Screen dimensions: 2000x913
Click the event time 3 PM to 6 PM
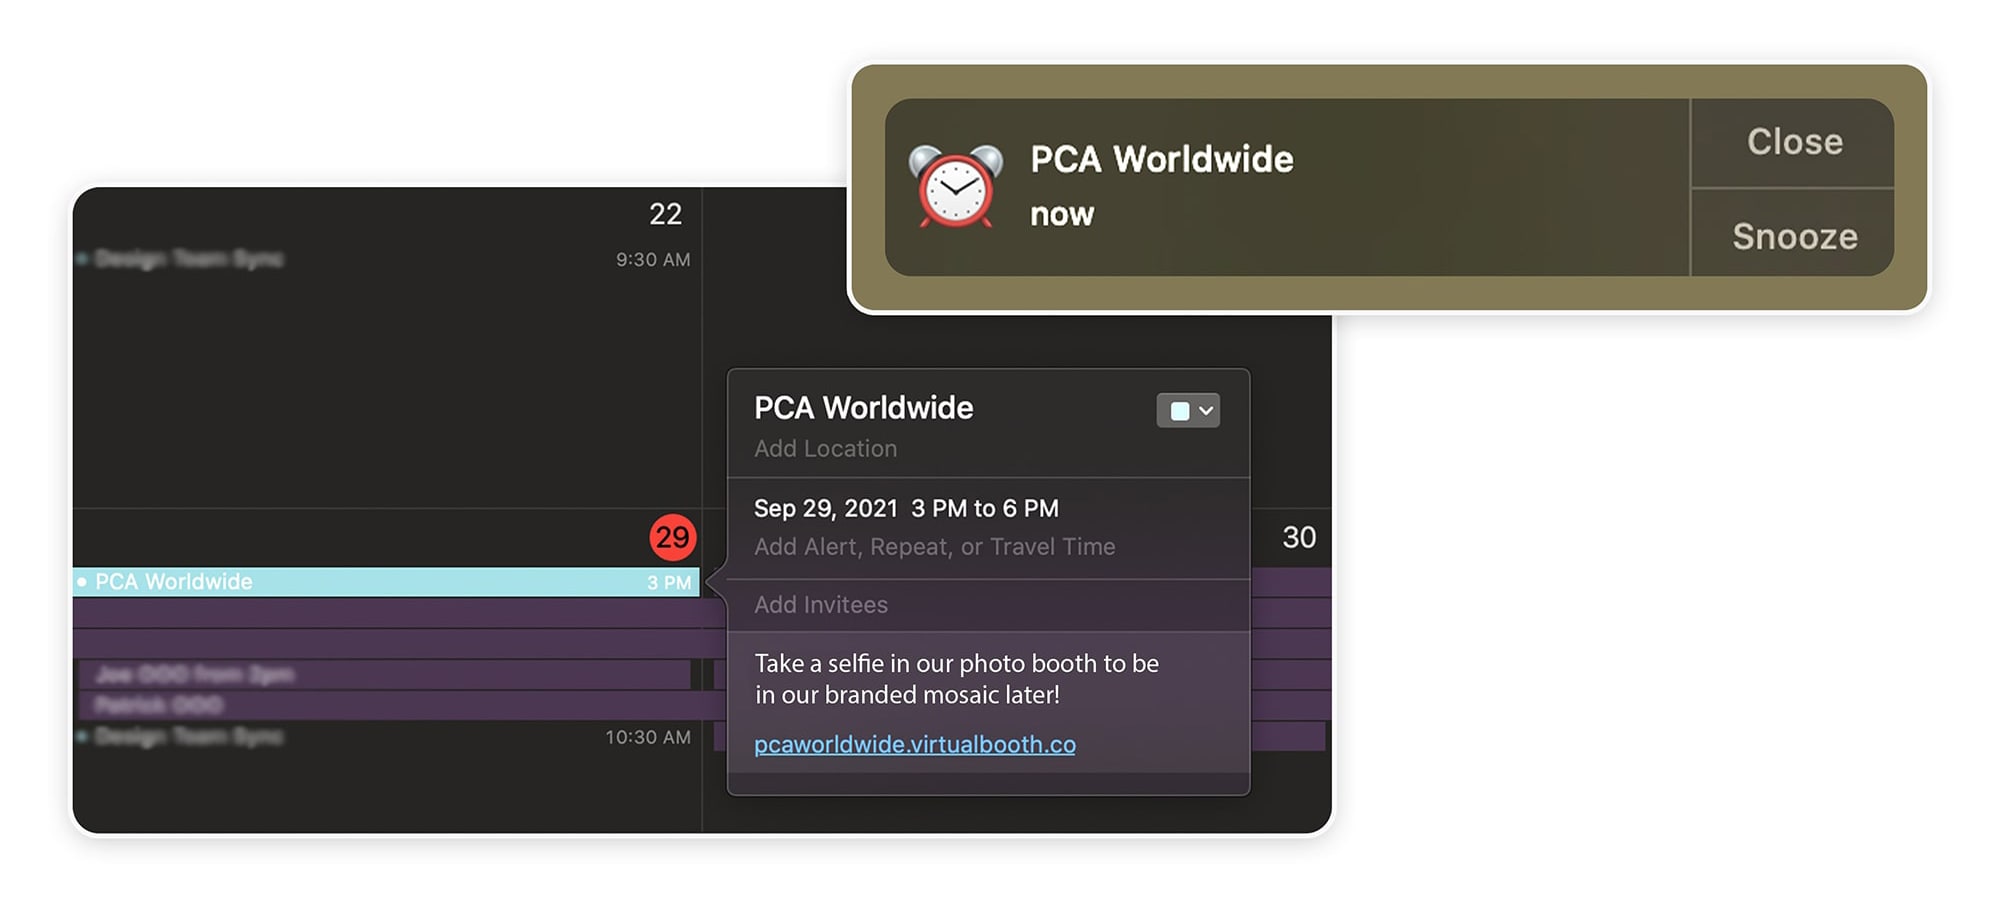coord(984,508)
